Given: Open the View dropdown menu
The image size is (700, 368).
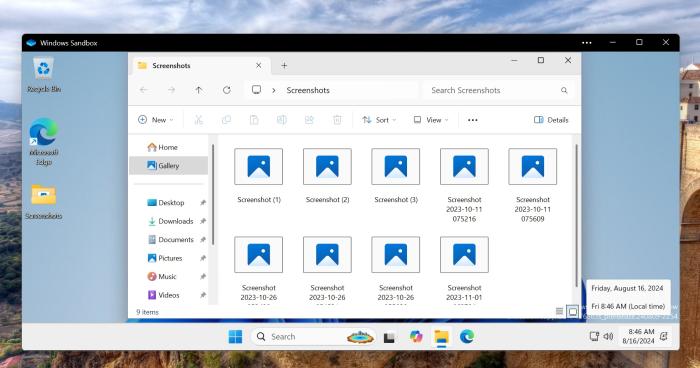Looking at the screenshot, I should pos(431,120).
